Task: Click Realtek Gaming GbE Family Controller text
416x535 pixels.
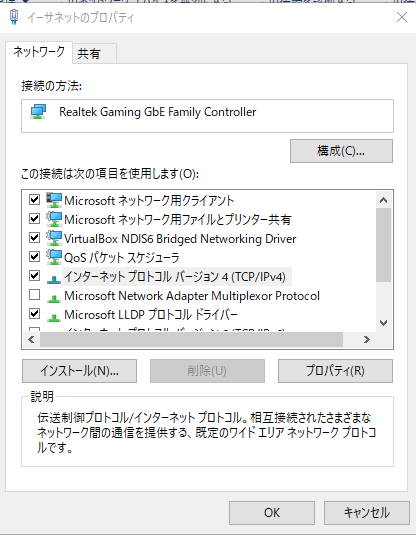Action: click(158, 112)
